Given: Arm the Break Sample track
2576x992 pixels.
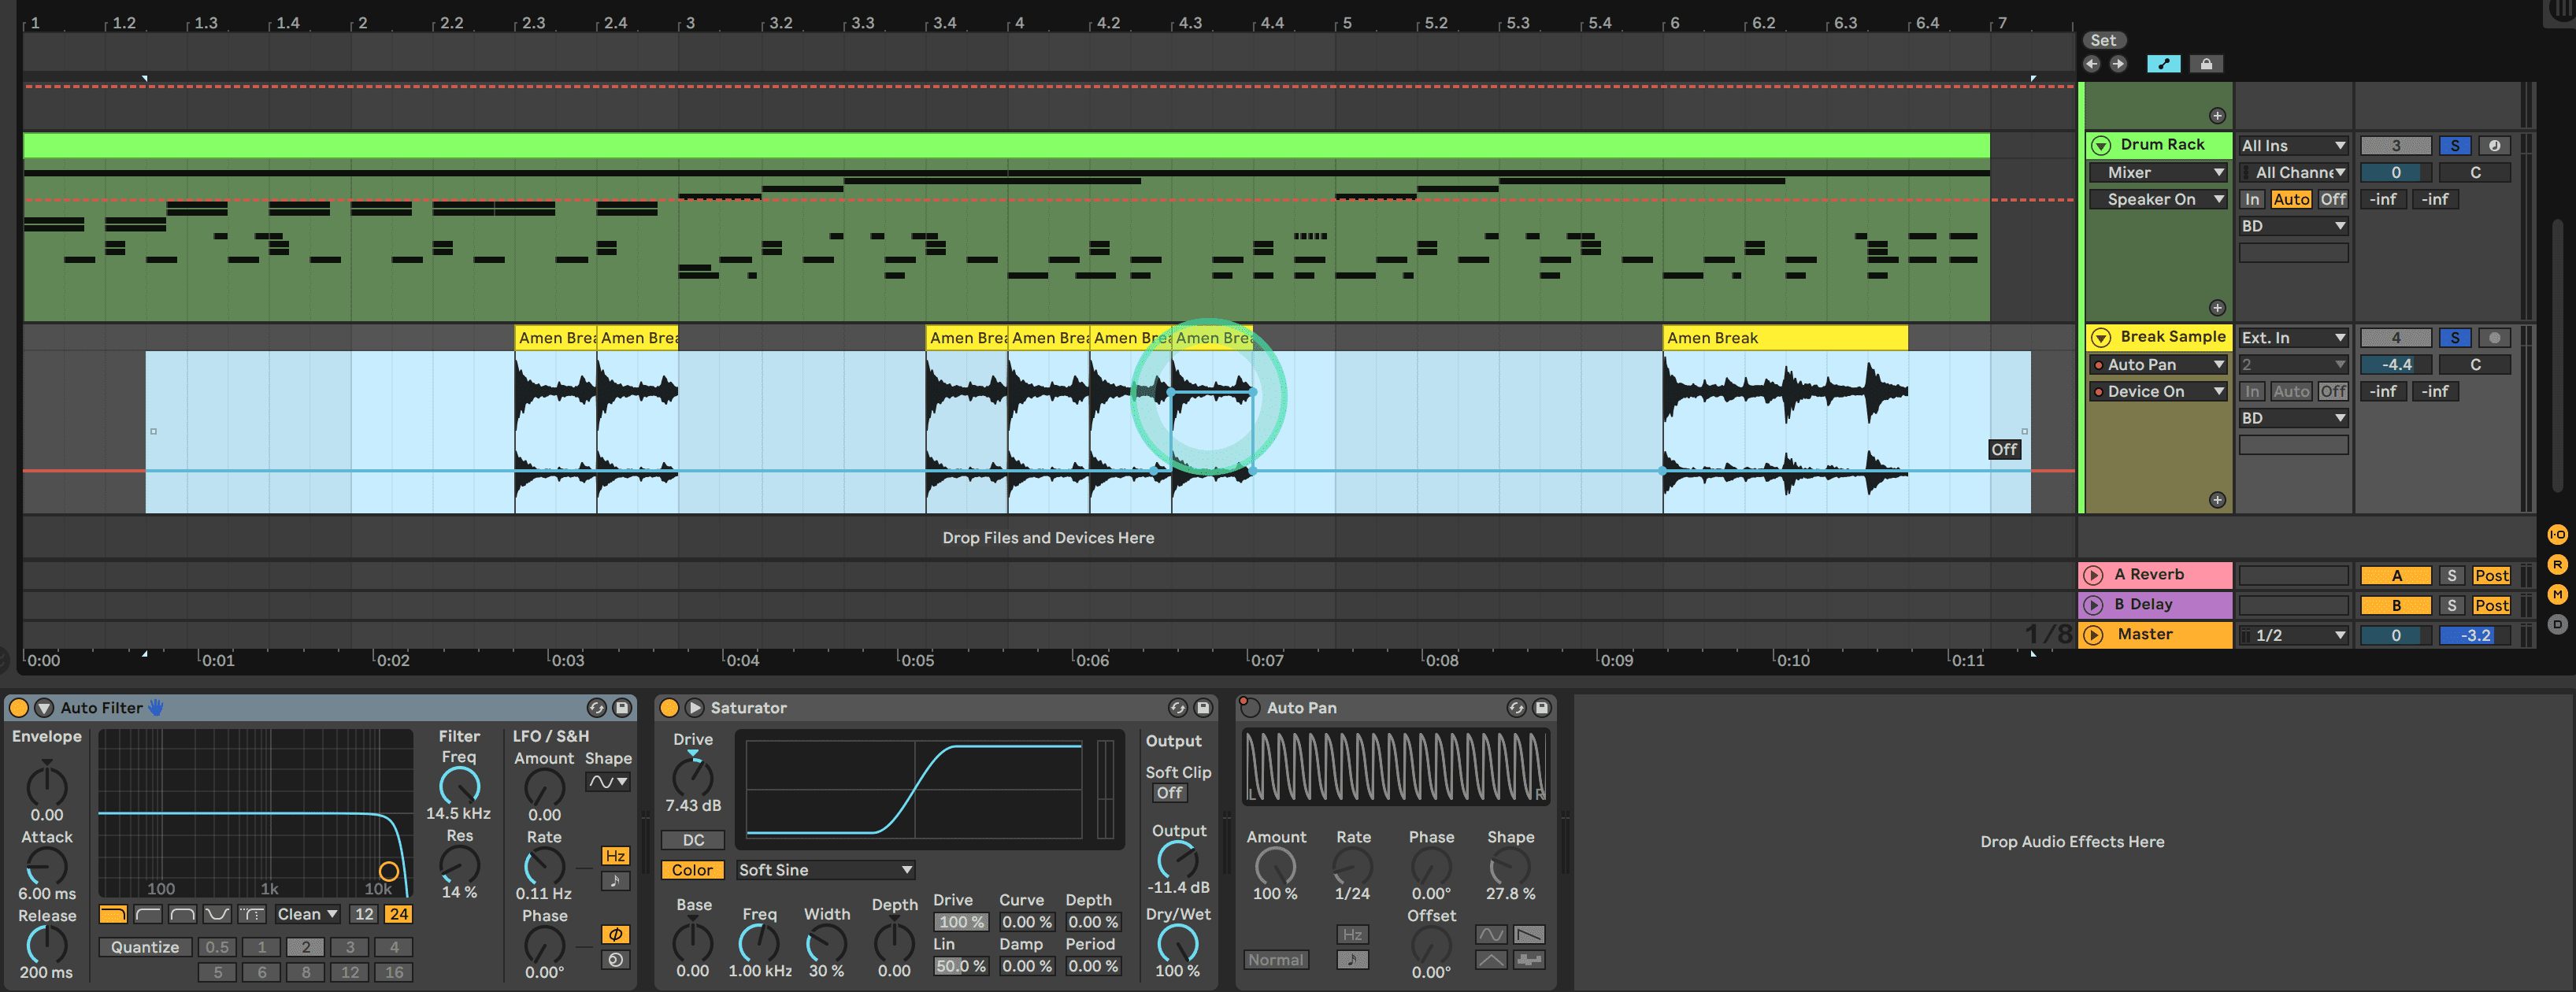Looking at the screenshot, I should point(2494,338).
